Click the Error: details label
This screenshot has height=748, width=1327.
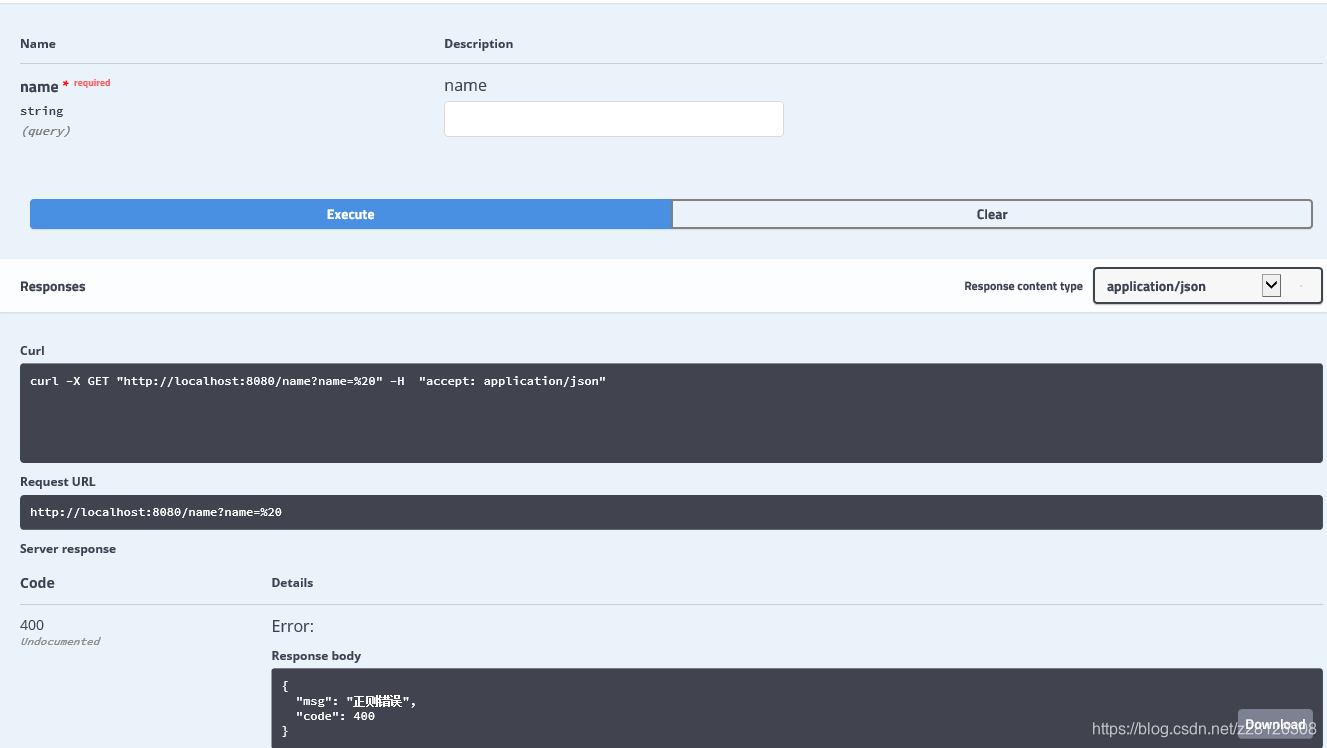tap(293, 626)
